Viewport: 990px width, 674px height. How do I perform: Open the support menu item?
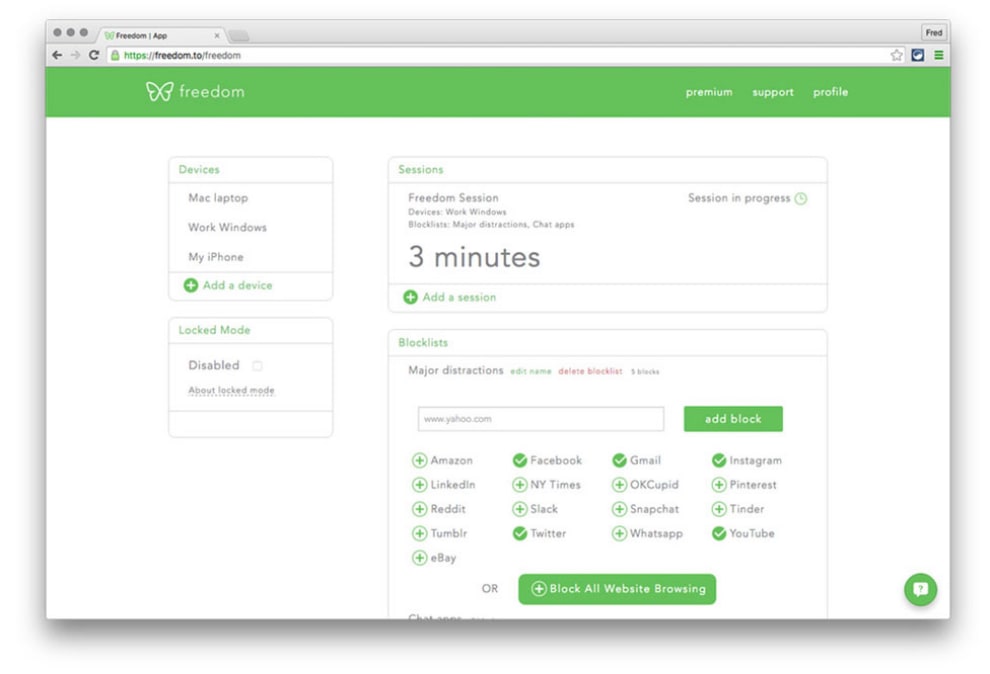tap(773, 92)
